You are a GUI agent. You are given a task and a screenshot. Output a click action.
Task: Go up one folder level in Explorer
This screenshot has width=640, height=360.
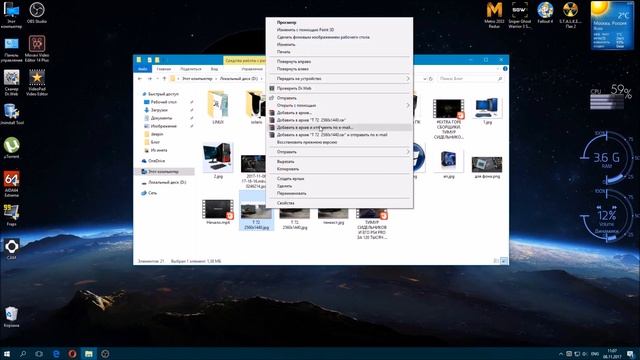click(x=164, y=78)
